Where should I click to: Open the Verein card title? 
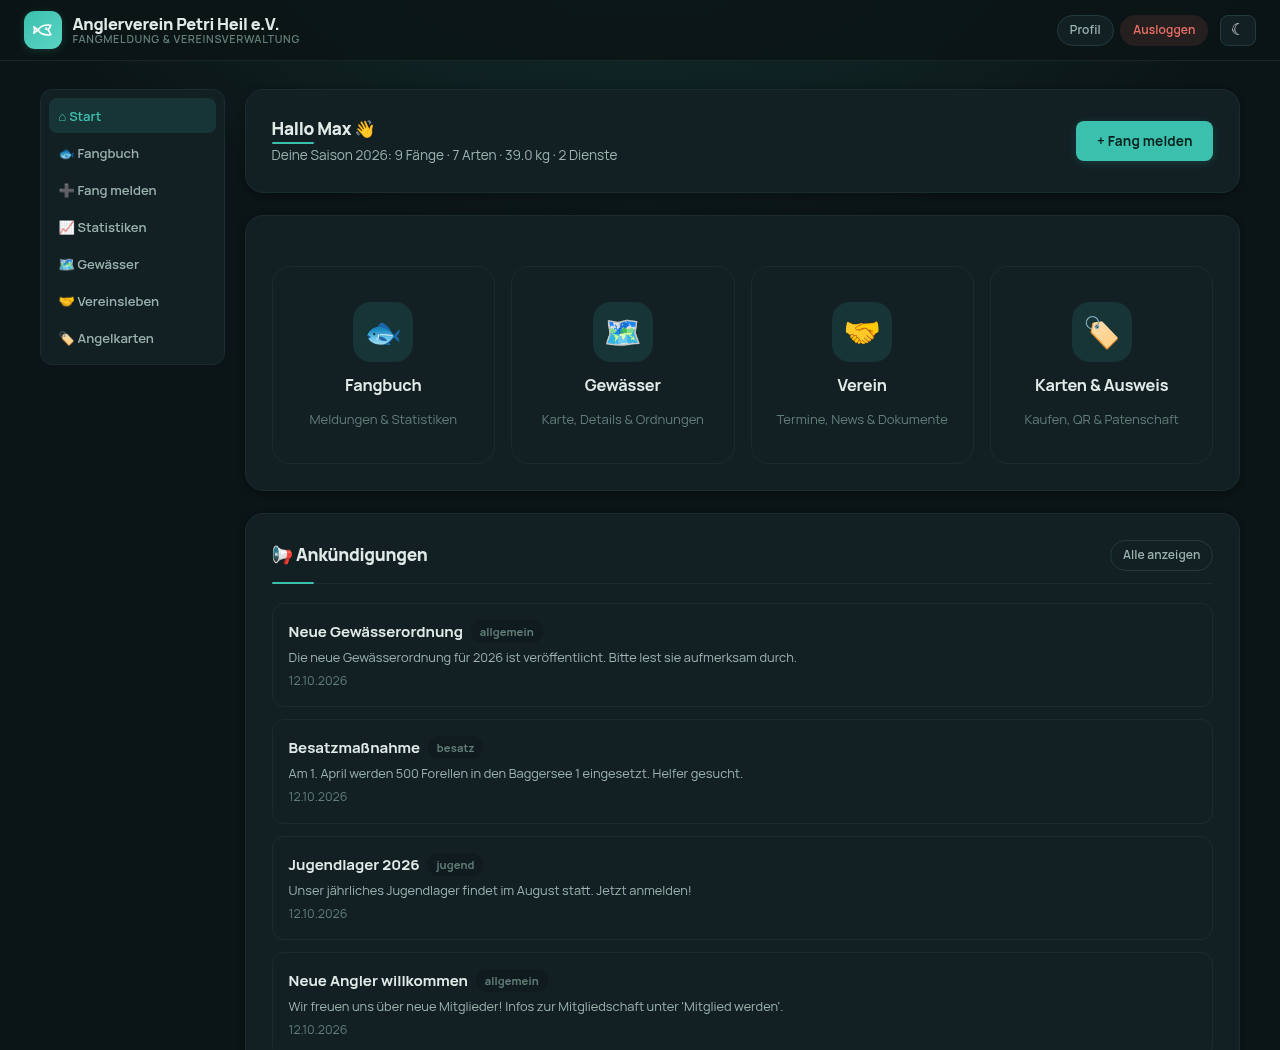pos(862,385)
